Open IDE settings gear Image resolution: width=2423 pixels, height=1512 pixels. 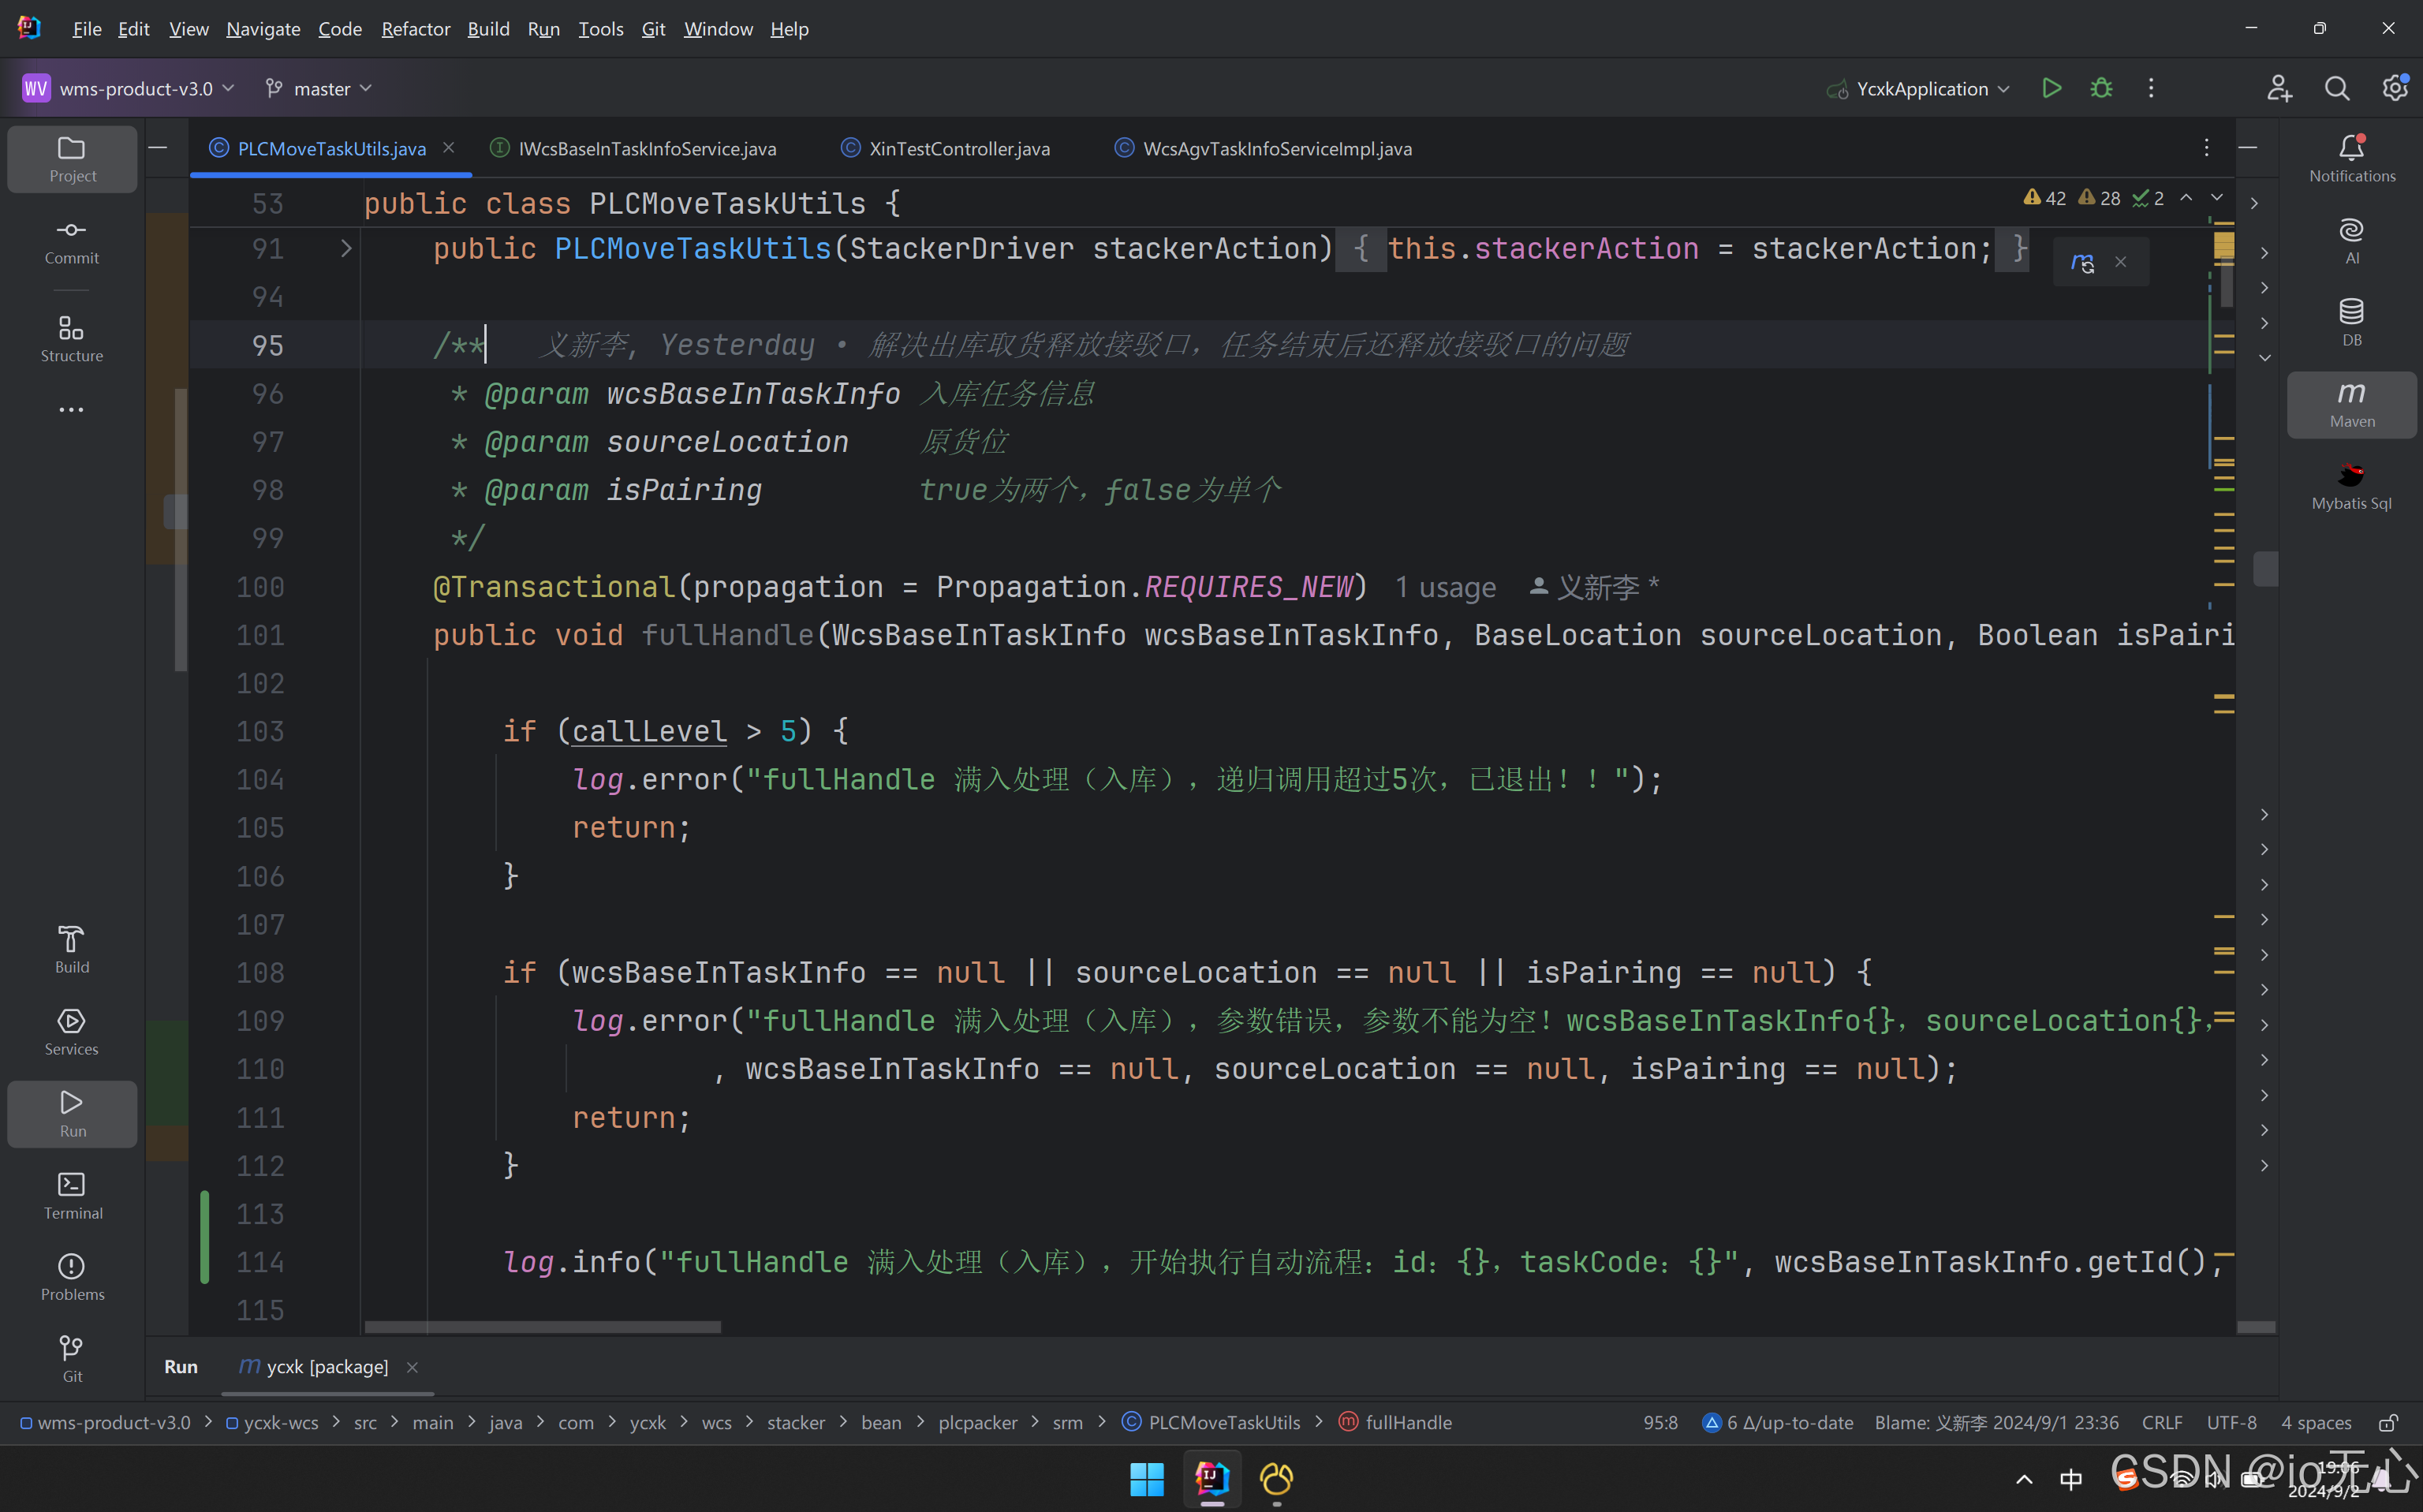[x=2395, y=88]
